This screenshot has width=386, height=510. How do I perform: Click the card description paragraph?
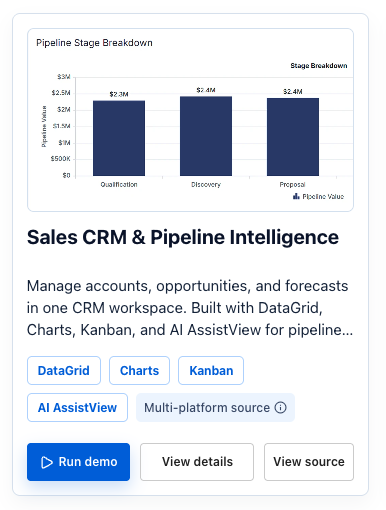190,308
